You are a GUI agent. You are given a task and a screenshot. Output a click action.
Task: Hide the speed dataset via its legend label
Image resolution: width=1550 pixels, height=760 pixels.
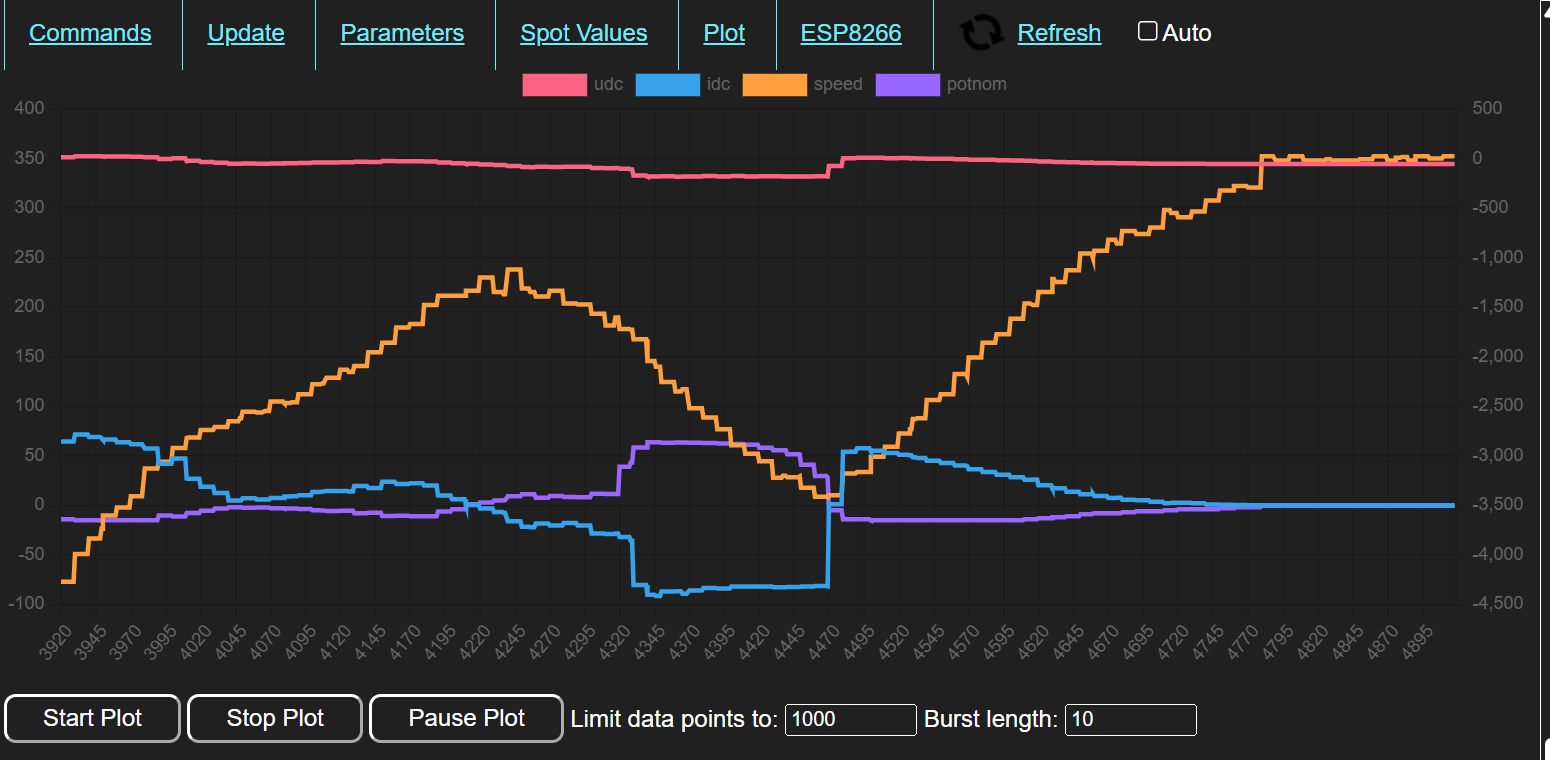(838, 85)
